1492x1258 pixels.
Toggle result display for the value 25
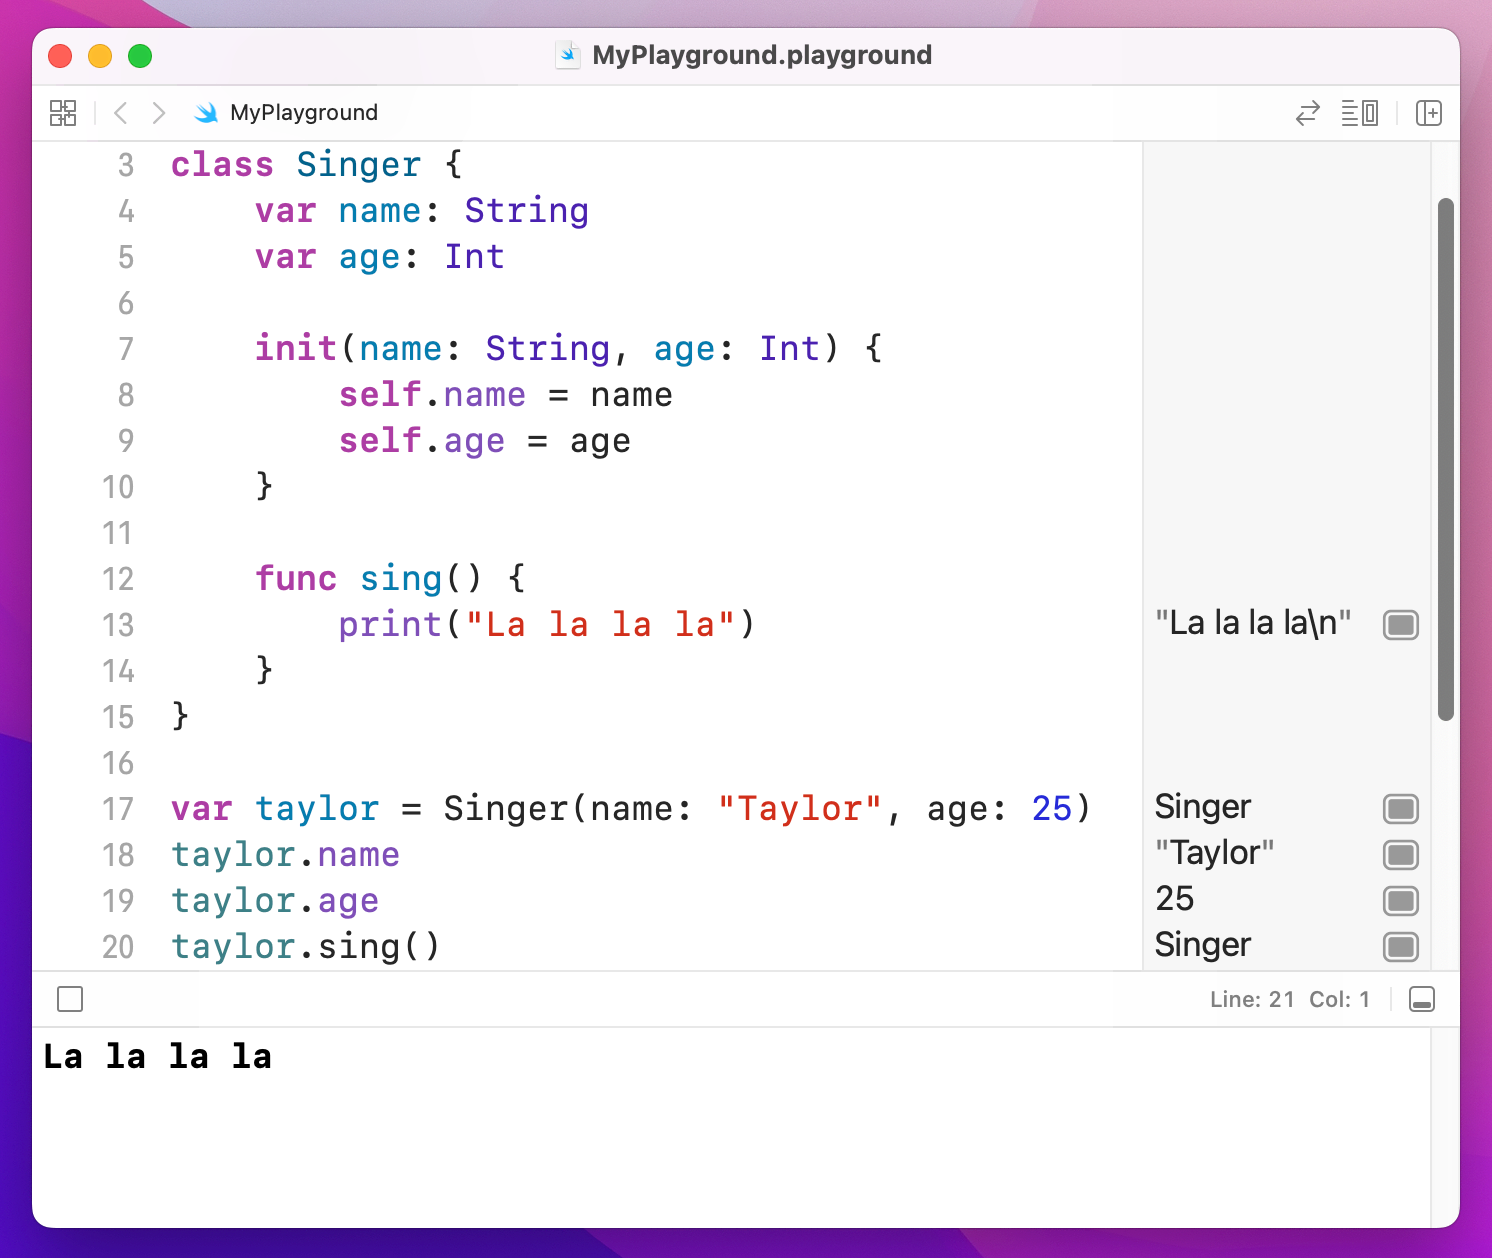(x=1400, y=900)
